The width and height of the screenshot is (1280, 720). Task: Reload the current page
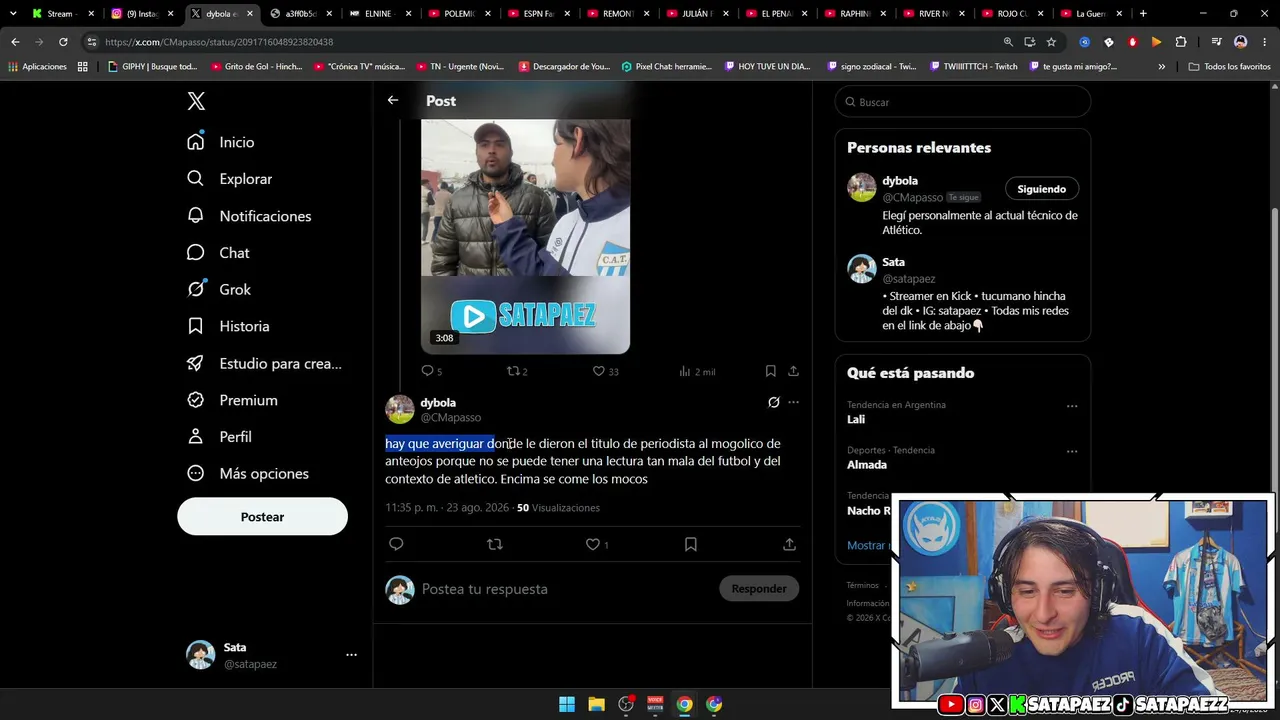63,42
